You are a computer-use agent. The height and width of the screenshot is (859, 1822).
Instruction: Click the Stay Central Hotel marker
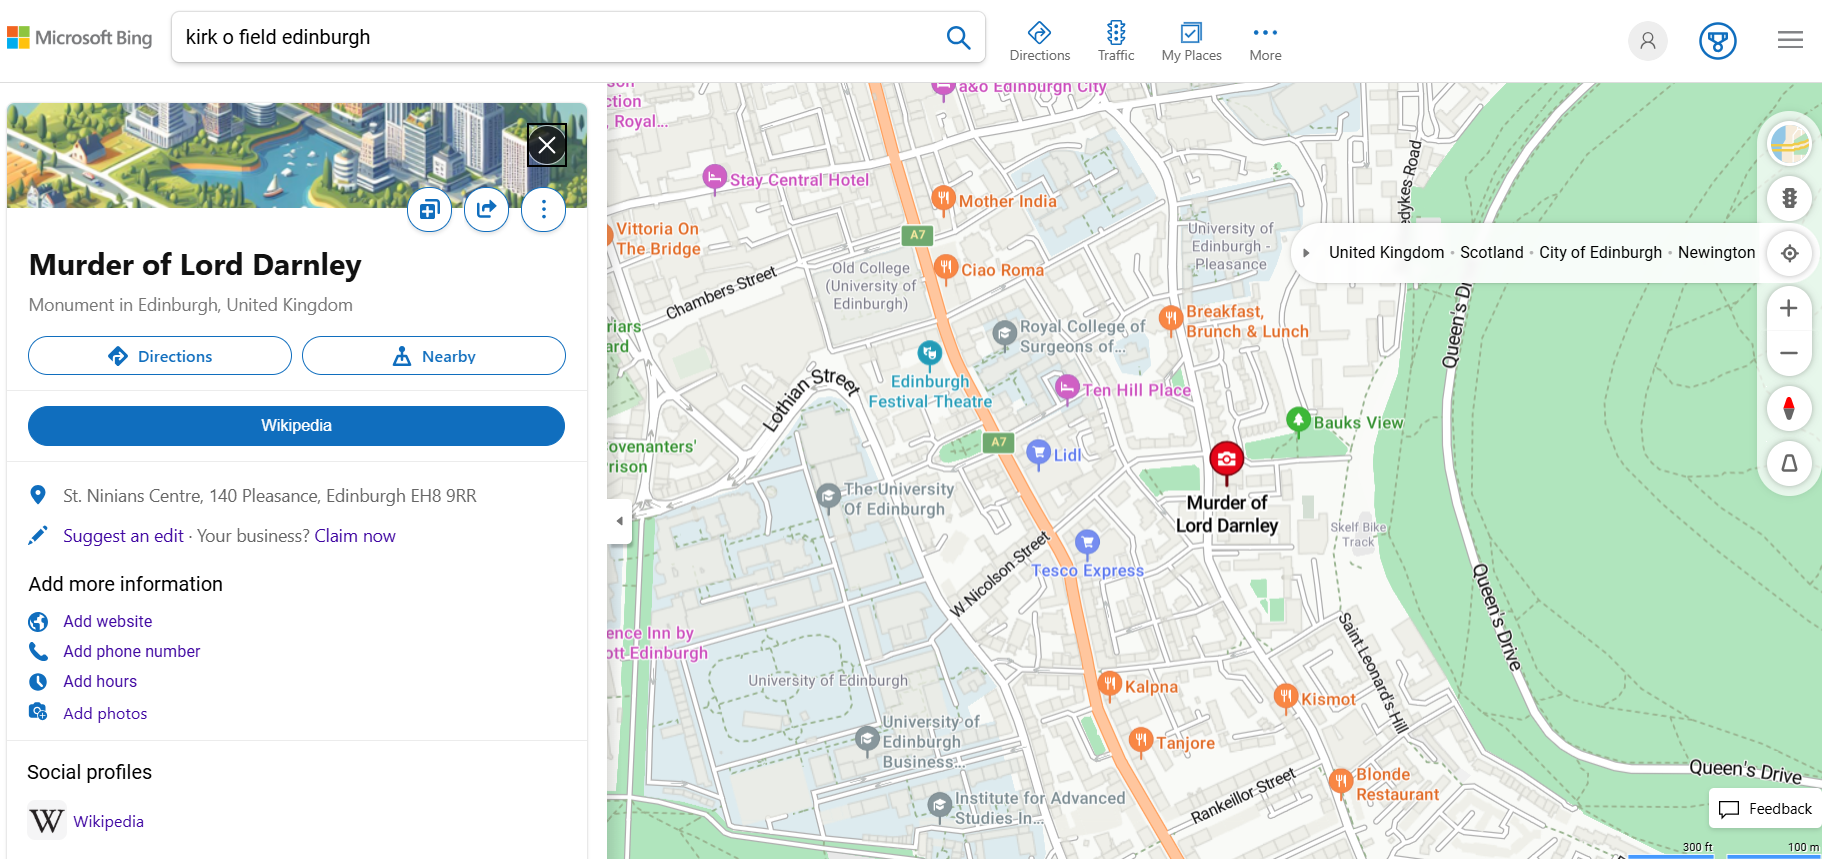(714, 178)
